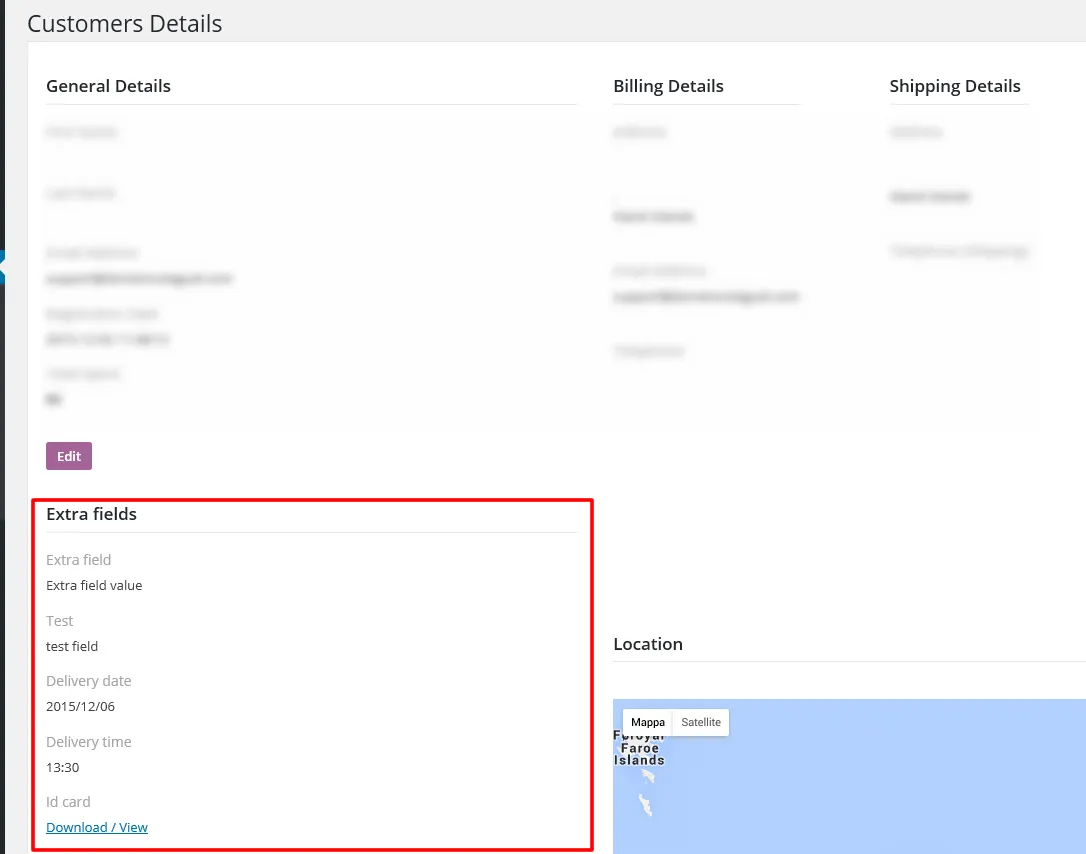Click the customer email link under General Details

click(139, 278)
